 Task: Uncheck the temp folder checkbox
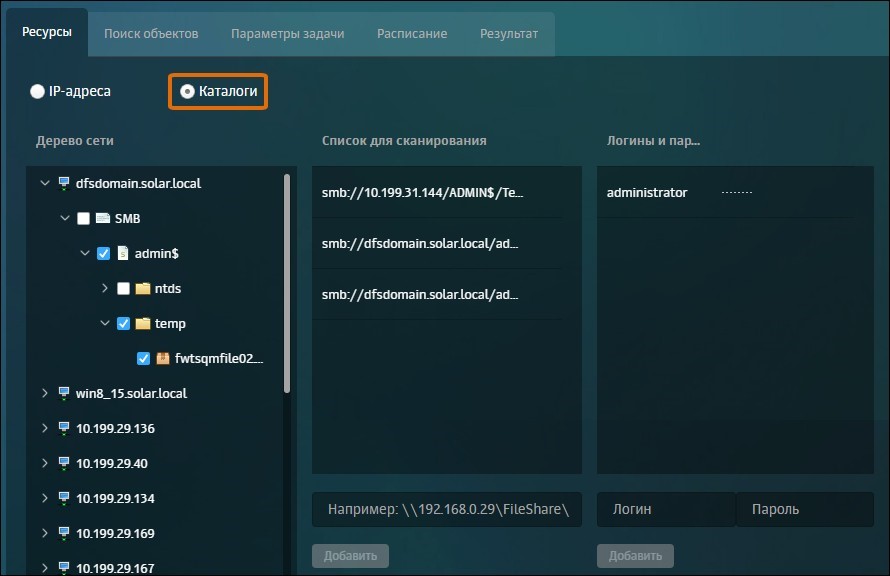[x=123, y=323]
